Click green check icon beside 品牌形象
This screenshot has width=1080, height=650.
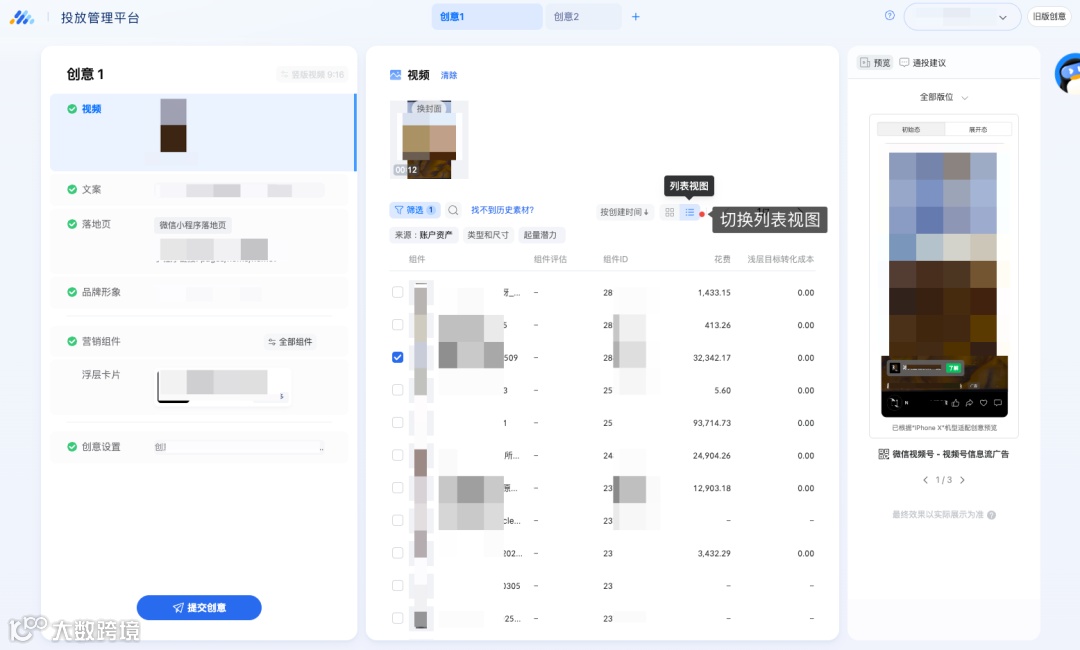point(72,292)
